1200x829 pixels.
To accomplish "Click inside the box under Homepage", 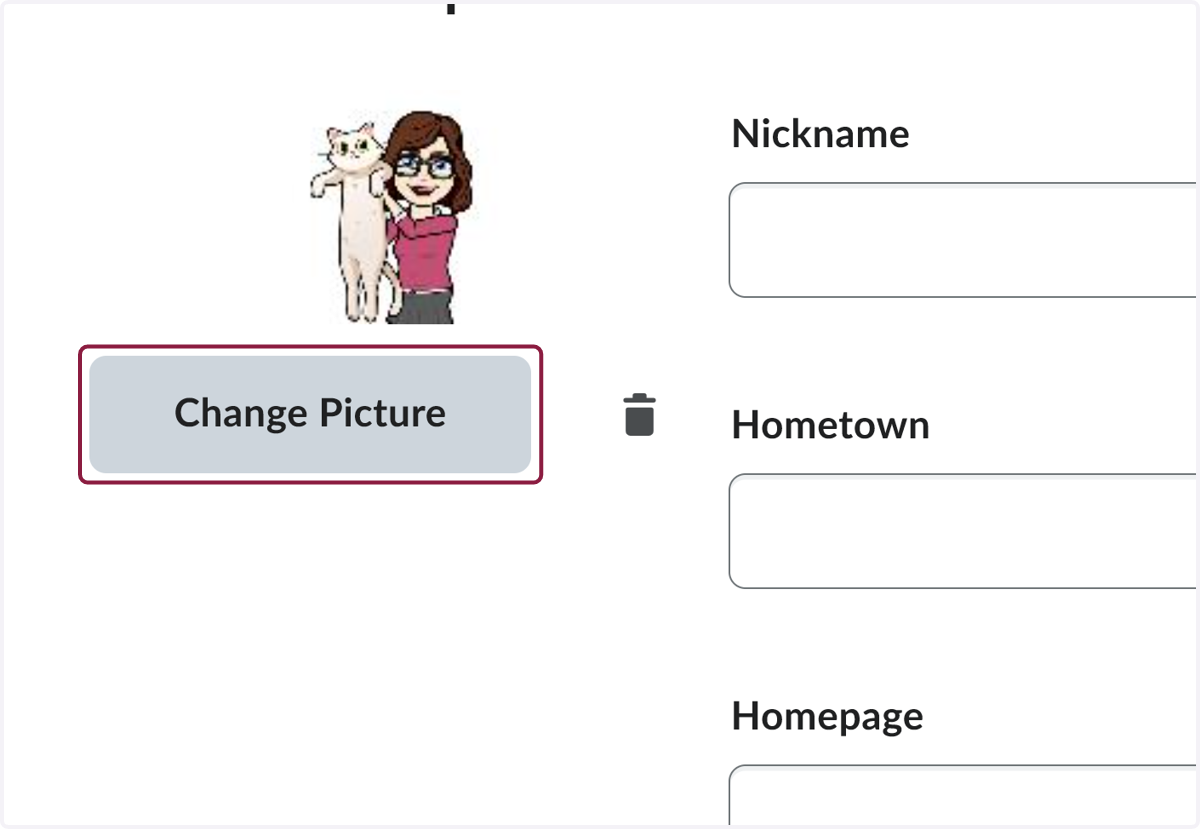I will click(964, 796).
